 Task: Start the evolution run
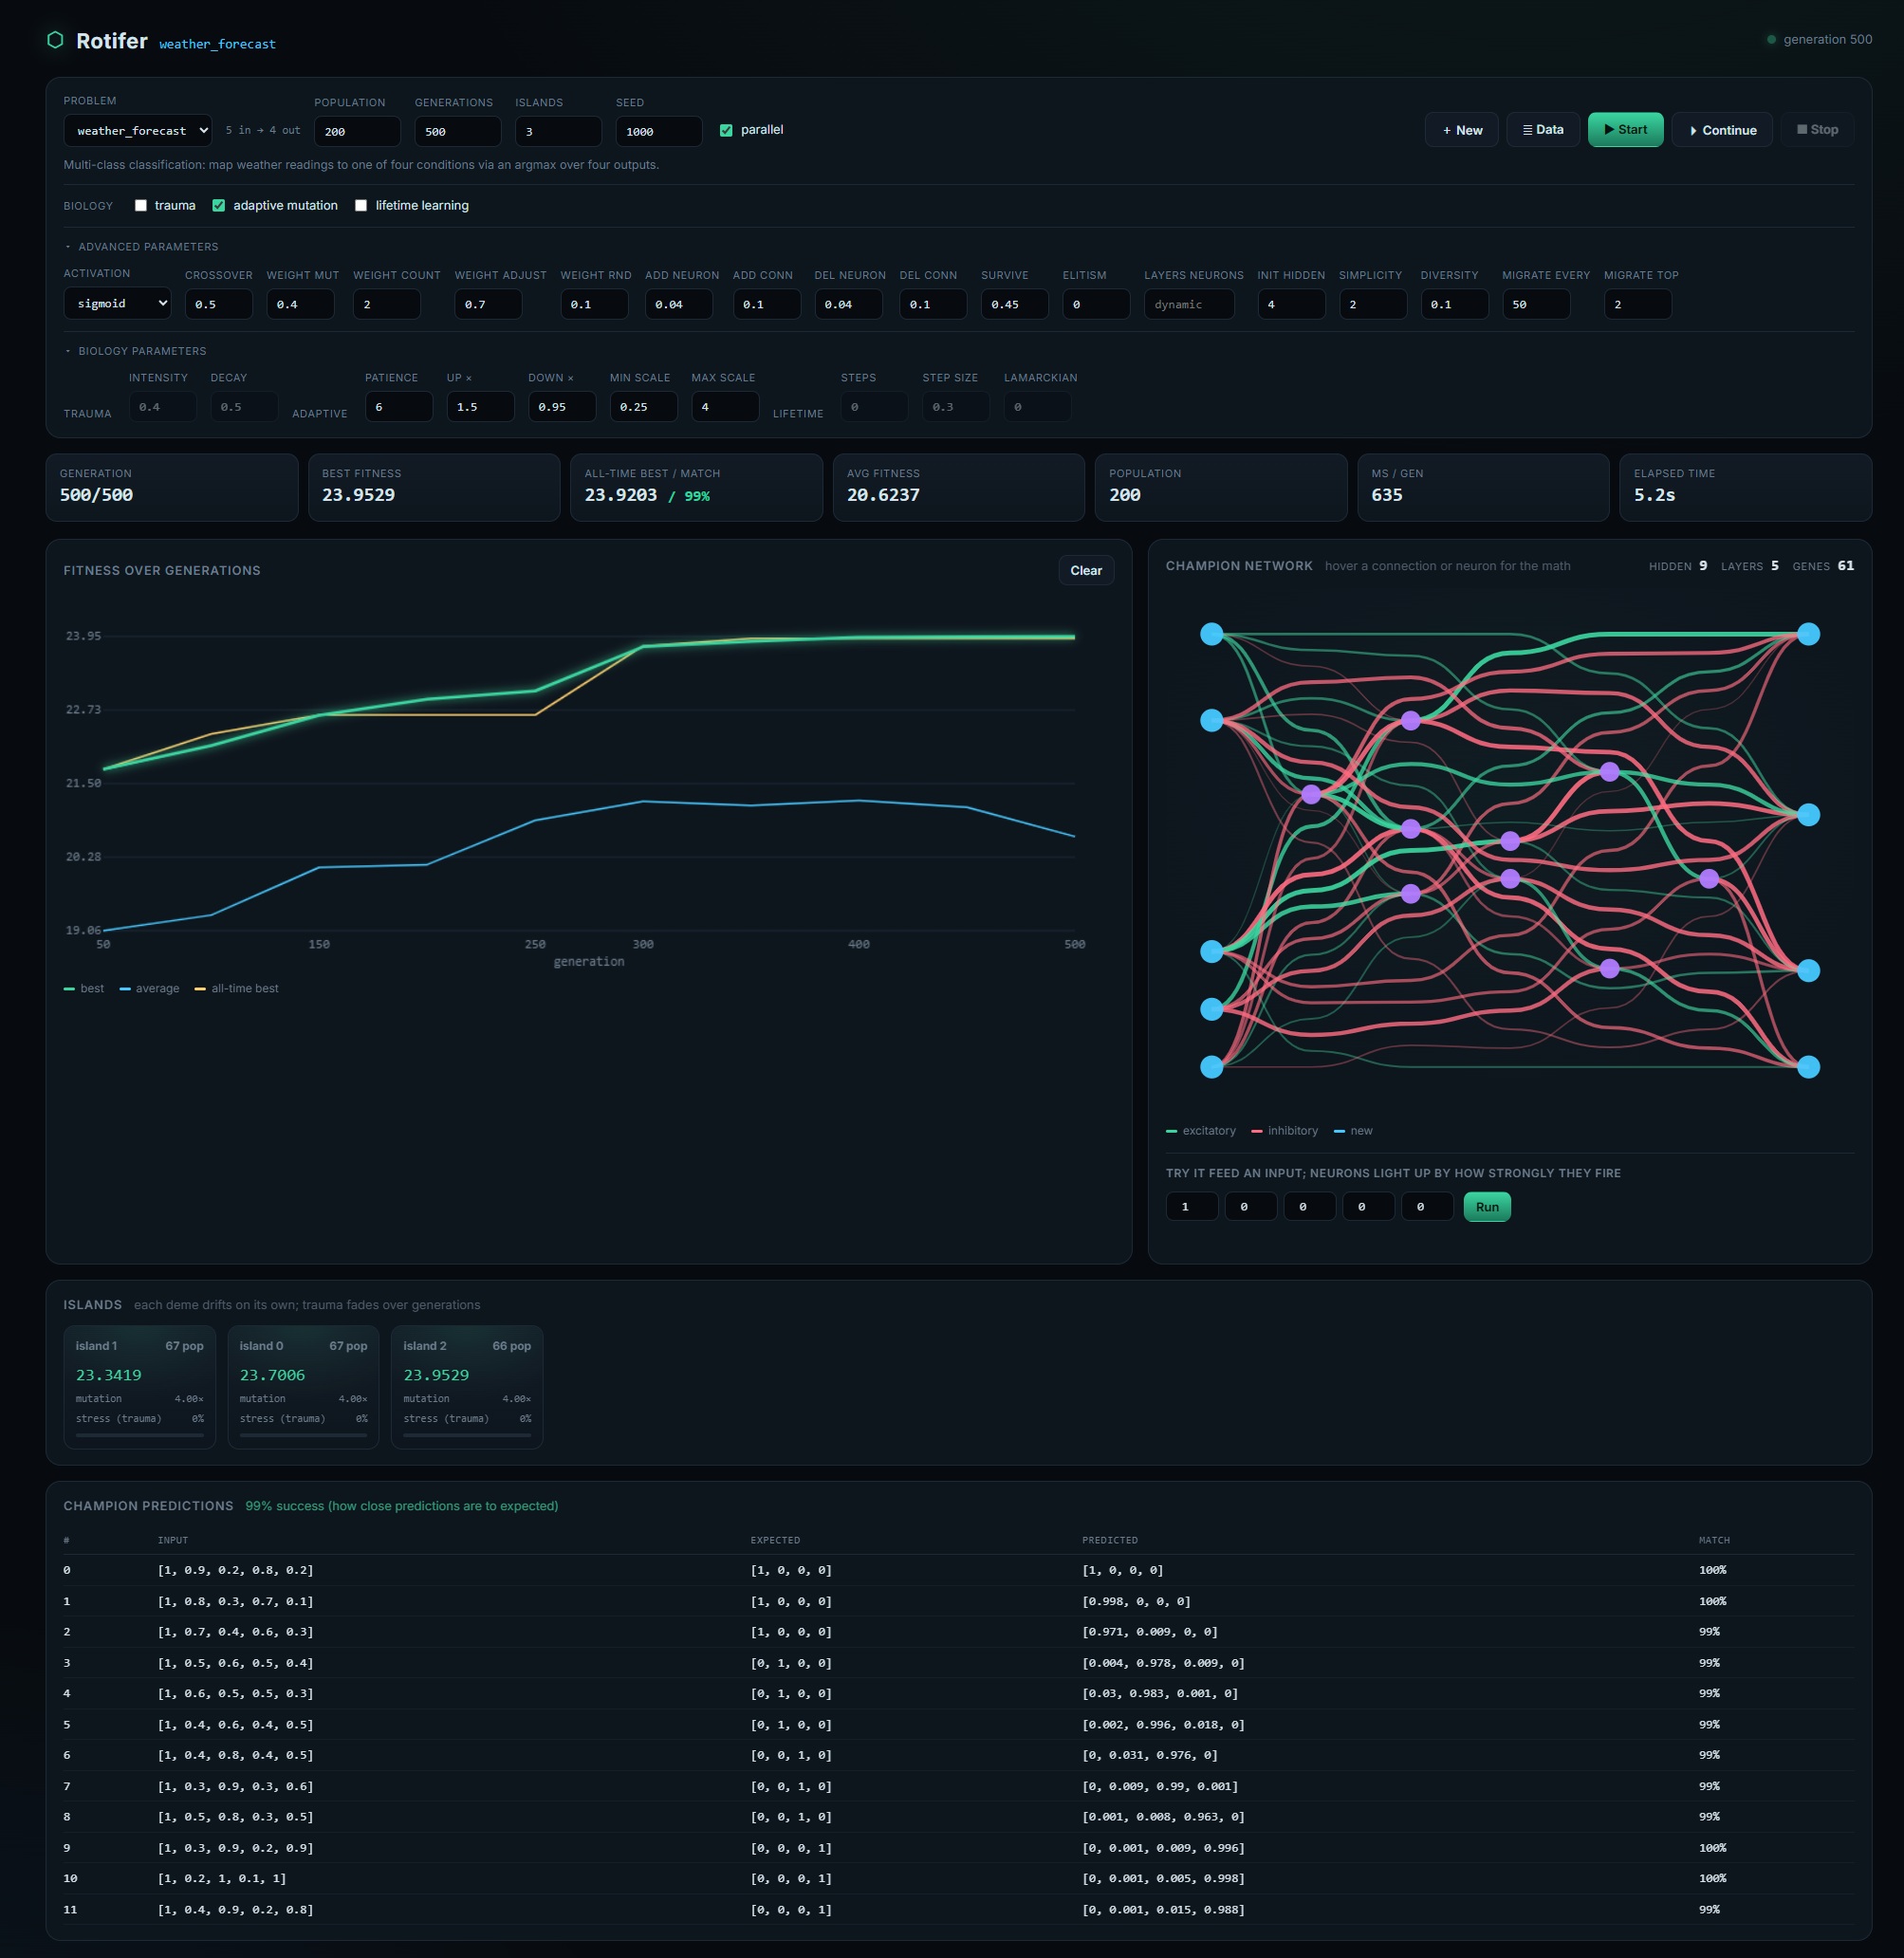(1625, 130)
